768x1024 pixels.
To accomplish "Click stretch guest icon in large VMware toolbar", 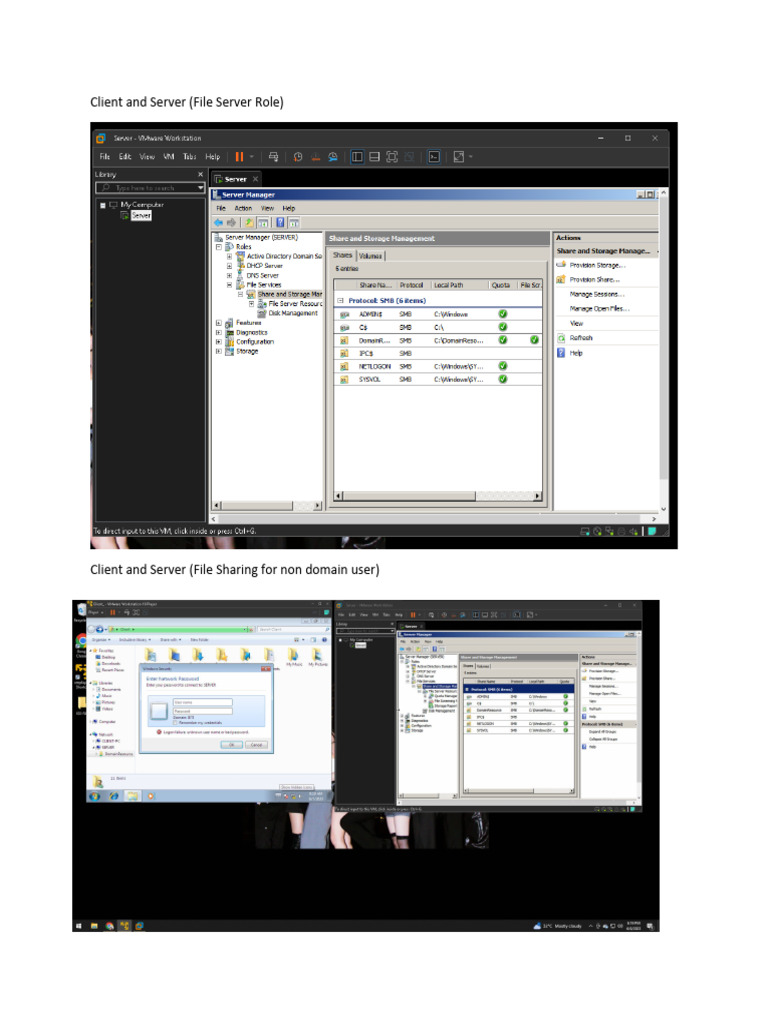I will [x=458, y=157].
